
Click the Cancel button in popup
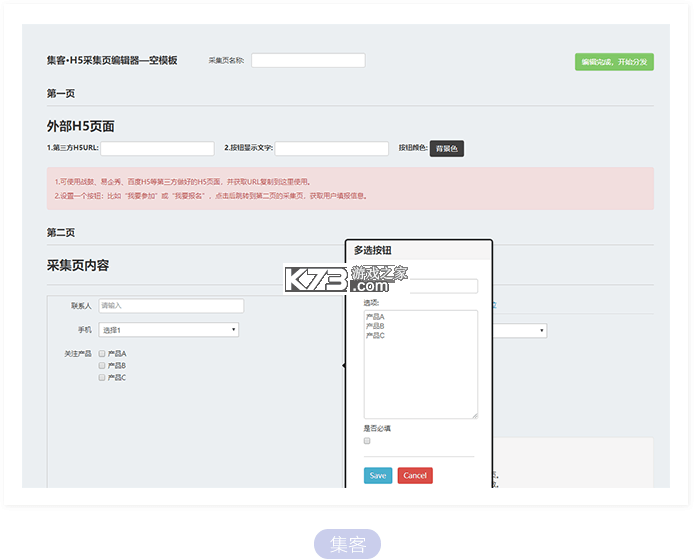(x=415, y=475)
